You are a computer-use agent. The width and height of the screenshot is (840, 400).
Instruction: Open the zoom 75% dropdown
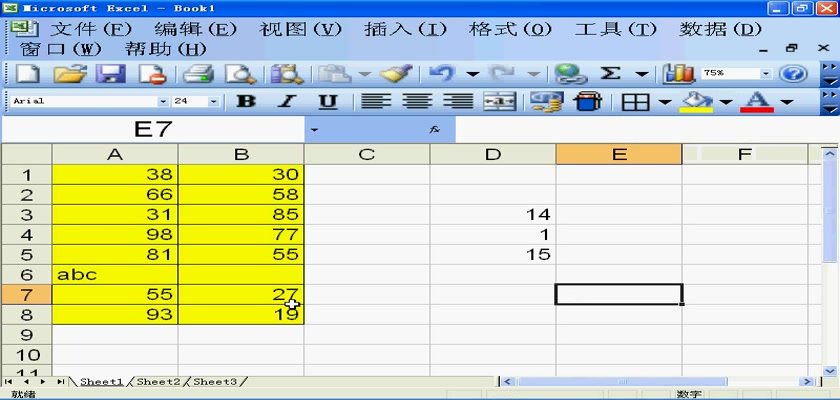767,74
